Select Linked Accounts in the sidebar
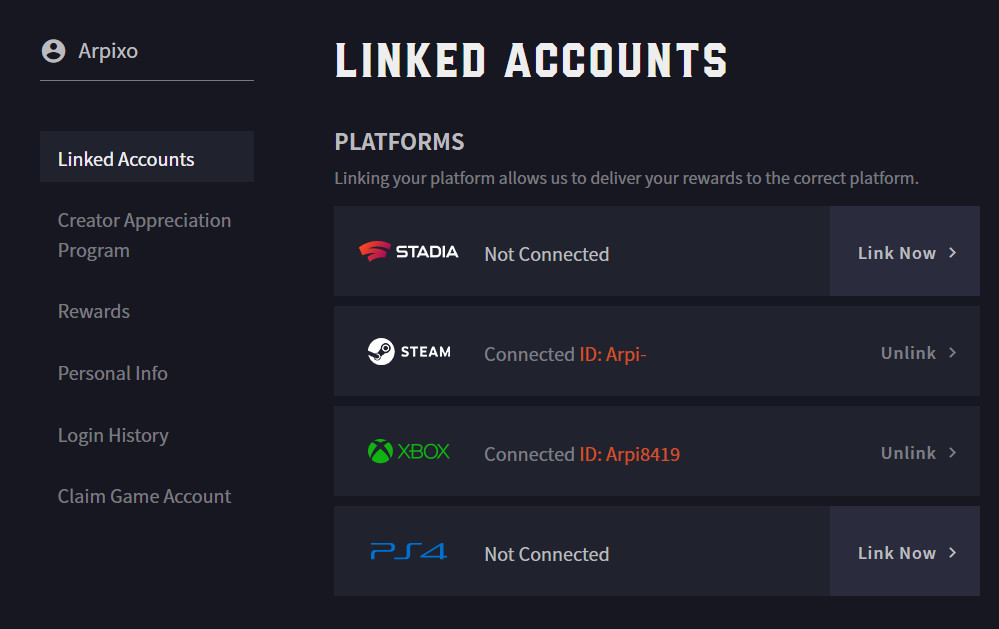999x629 pixels. [126, 159]
